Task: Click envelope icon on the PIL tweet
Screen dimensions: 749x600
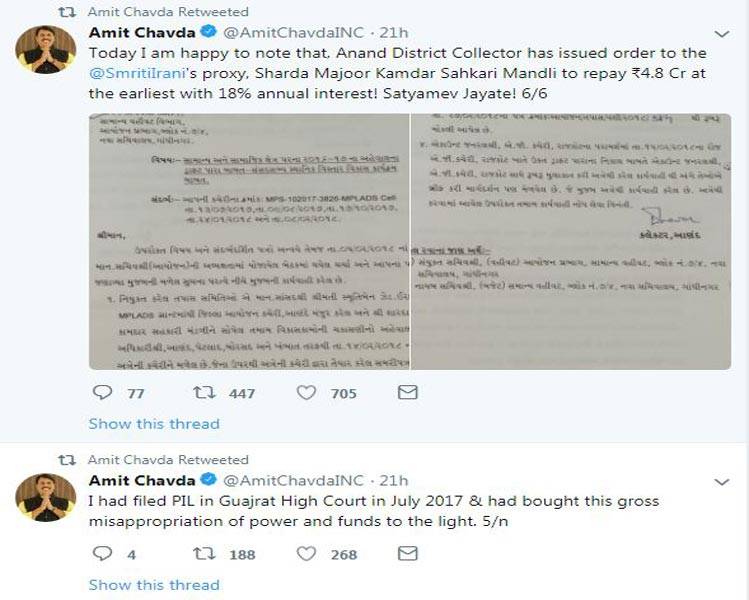Action: click(407, 554)
